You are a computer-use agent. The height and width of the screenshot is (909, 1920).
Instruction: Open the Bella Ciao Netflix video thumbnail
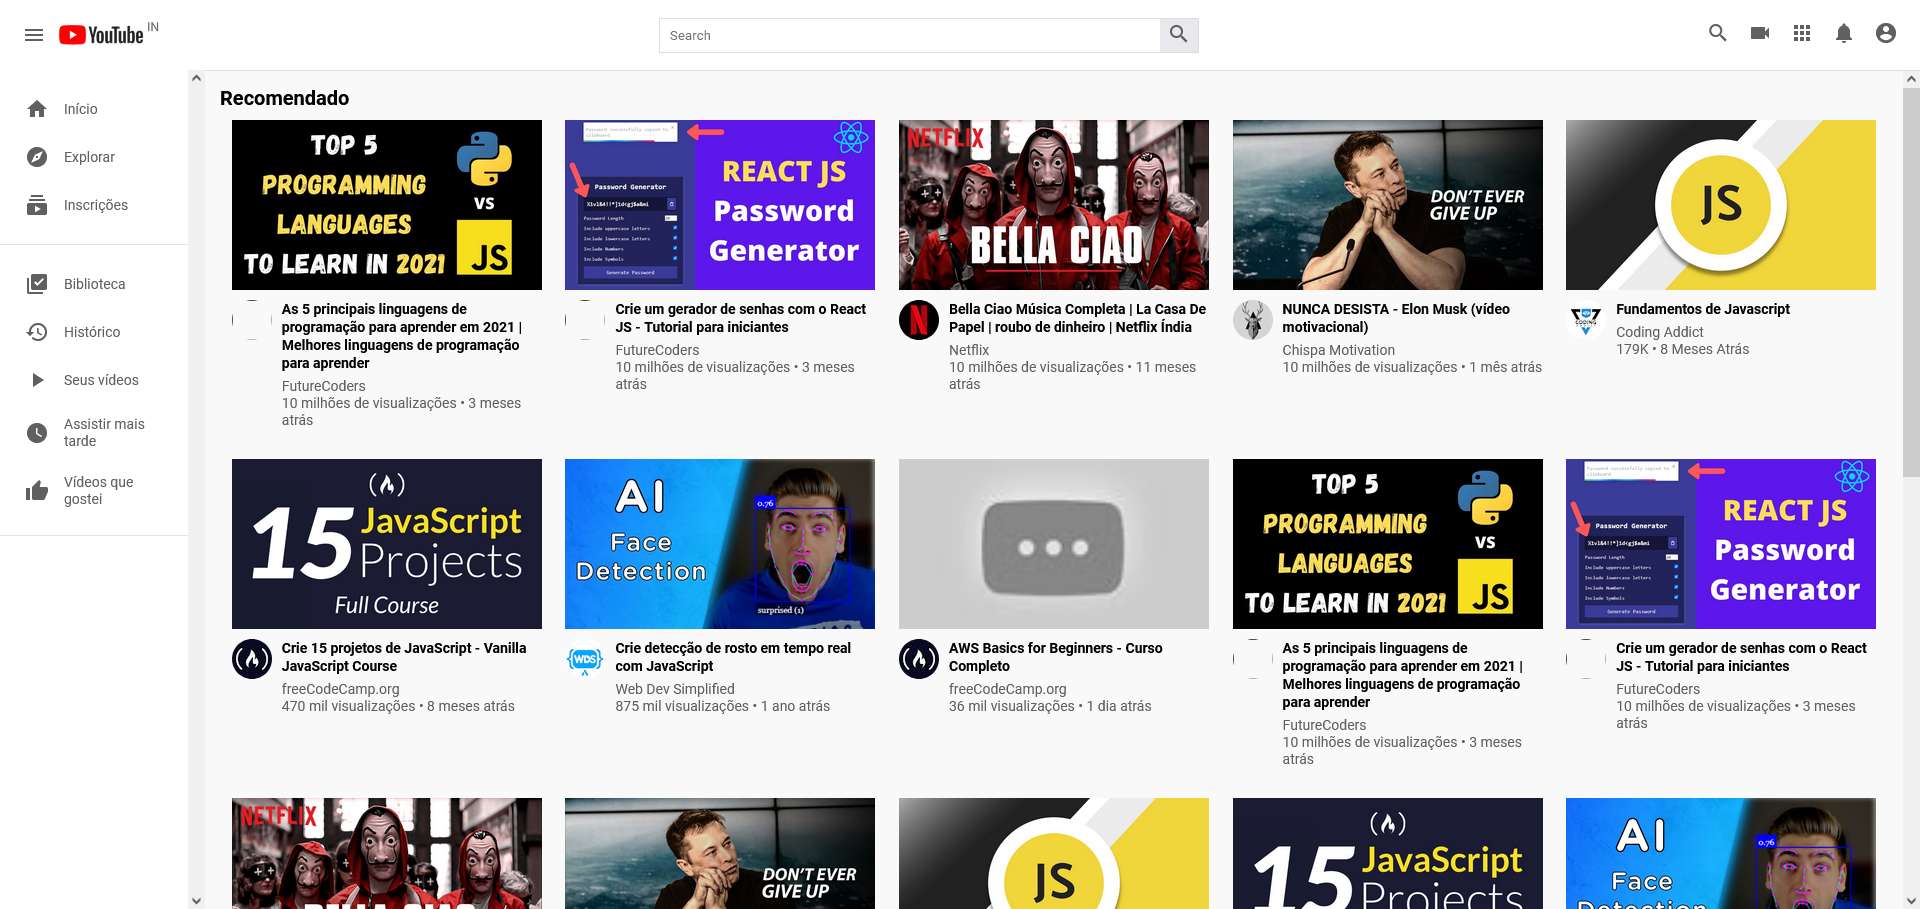tap(1053, 204)
